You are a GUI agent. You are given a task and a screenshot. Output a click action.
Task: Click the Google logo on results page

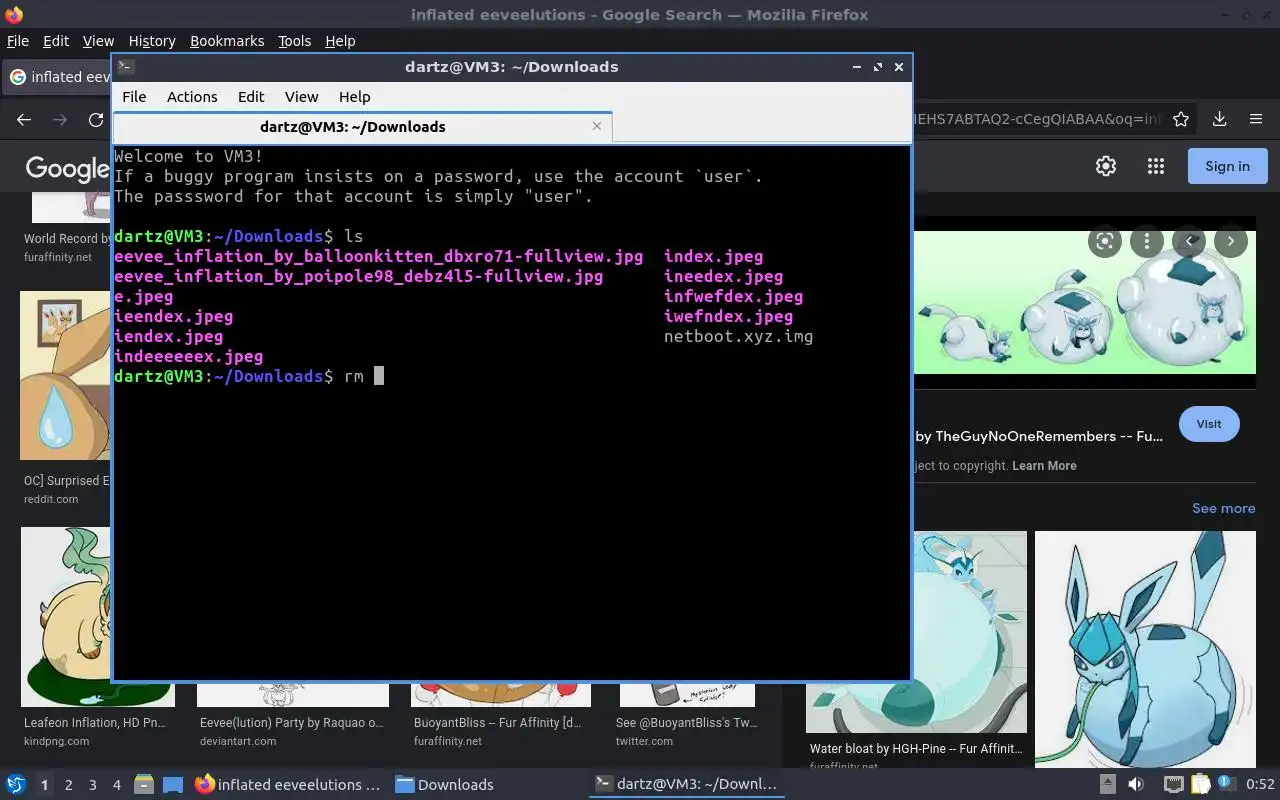[67, 168]
